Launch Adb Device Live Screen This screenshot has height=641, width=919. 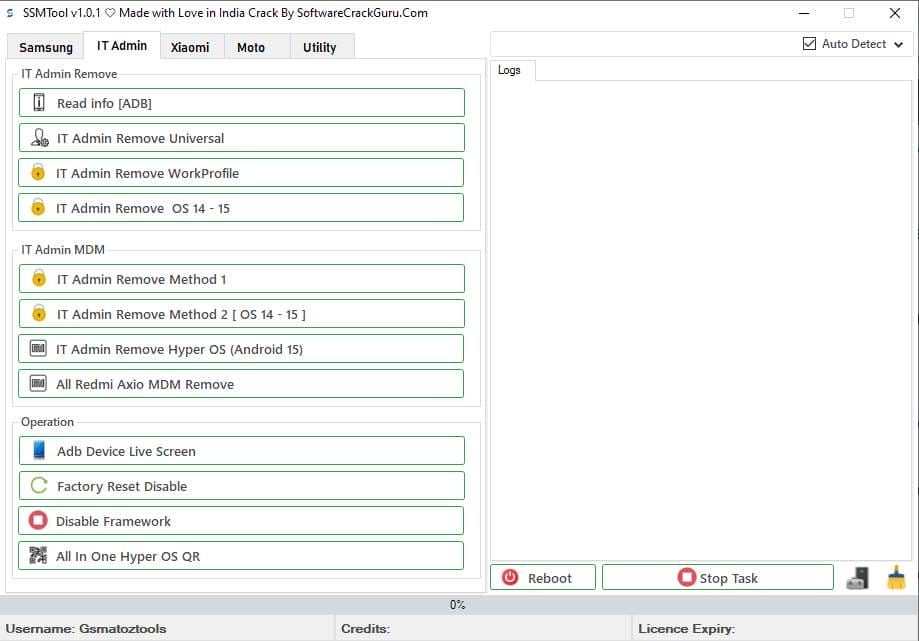click(240, 450)
